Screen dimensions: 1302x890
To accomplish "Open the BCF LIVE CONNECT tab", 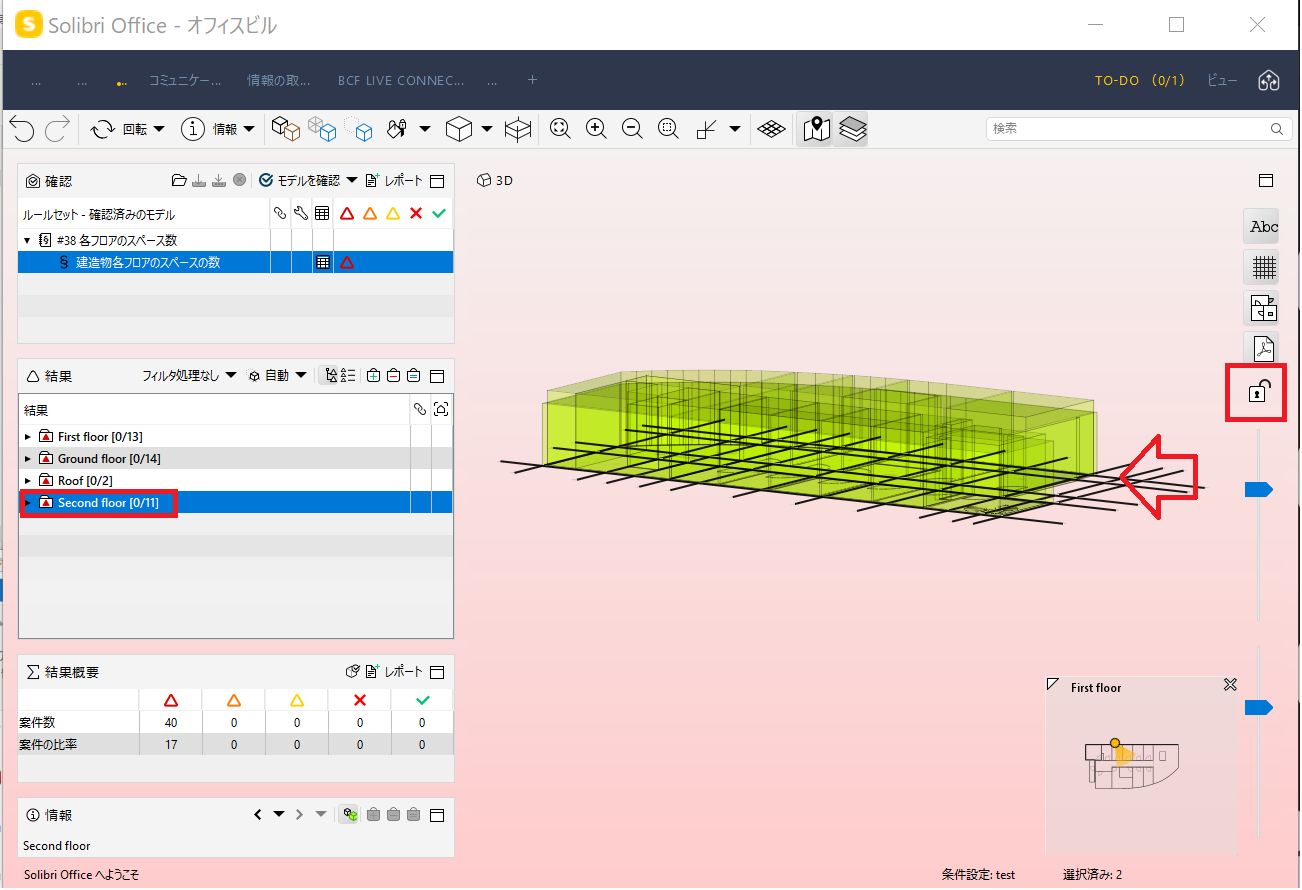I will pyautogui.click(x=401, y=80).
